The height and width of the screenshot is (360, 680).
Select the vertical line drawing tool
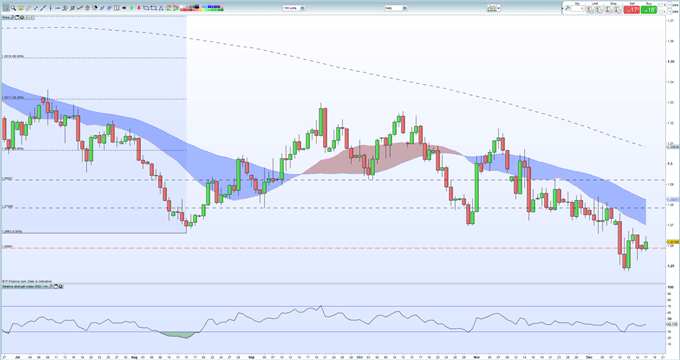tap(50, 8)
